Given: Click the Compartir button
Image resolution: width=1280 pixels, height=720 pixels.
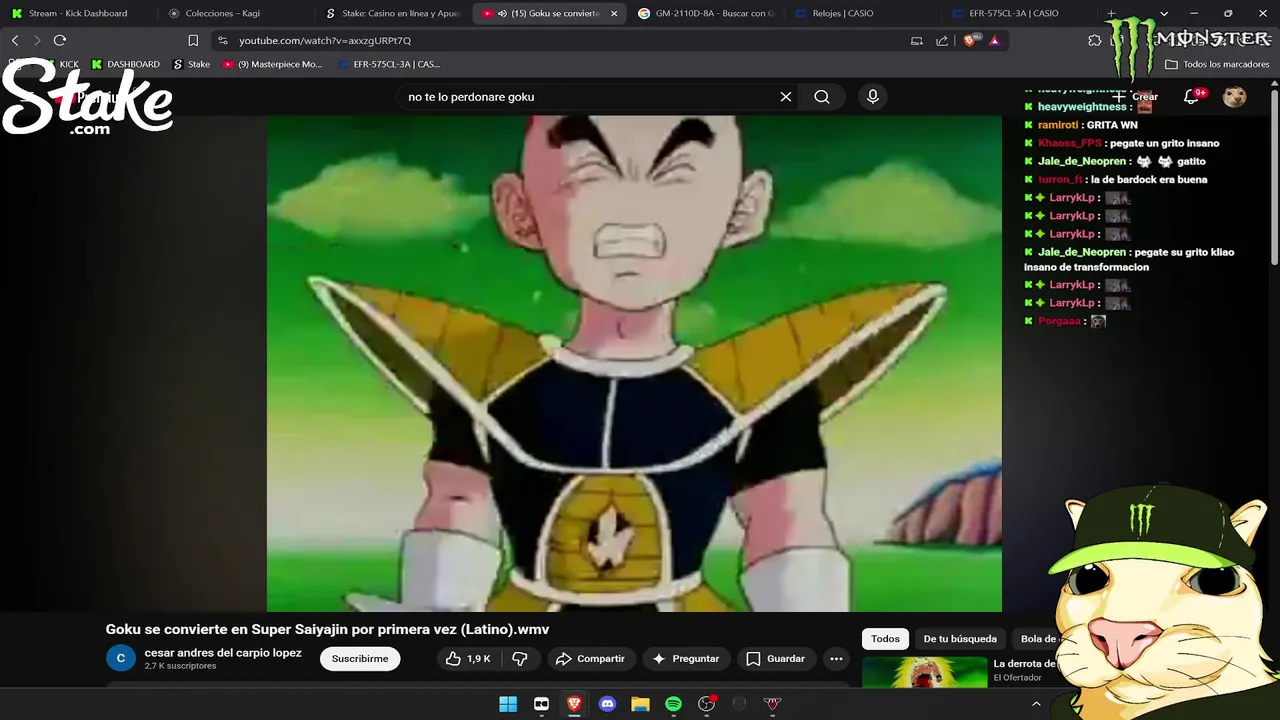Looking at the screenshot, I should pyautogui.click(x=590, y=658).
